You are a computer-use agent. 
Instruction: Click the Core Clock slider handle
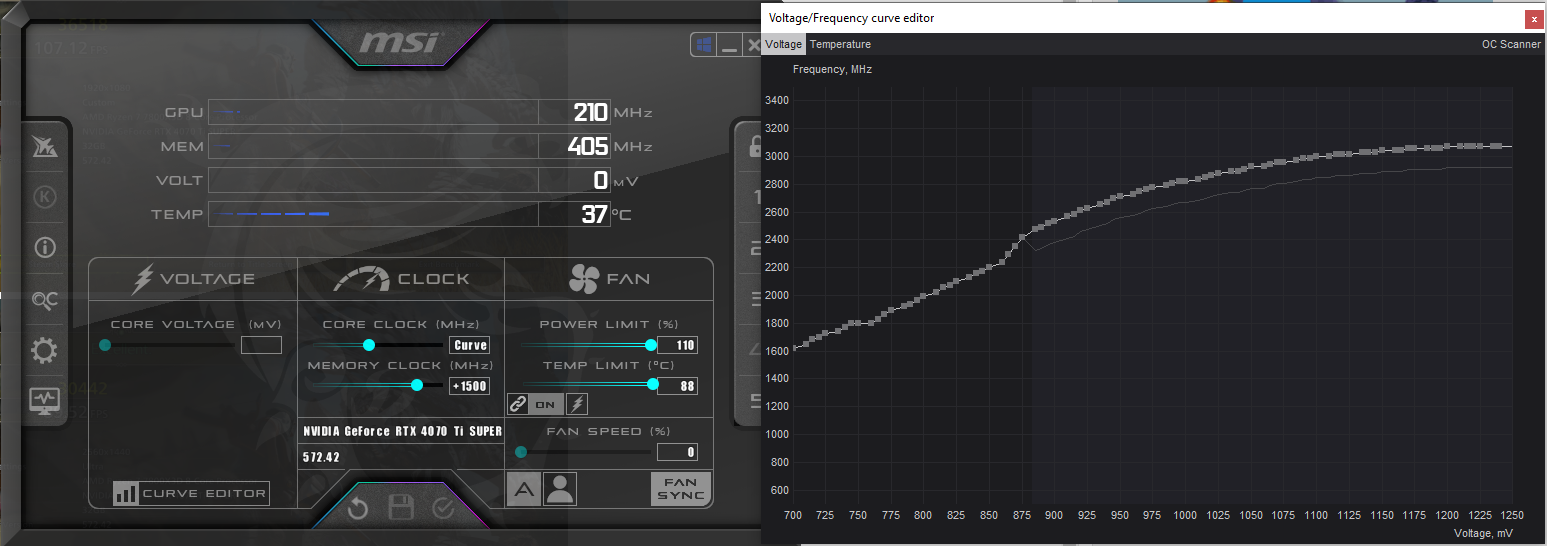tap(369, 345)
